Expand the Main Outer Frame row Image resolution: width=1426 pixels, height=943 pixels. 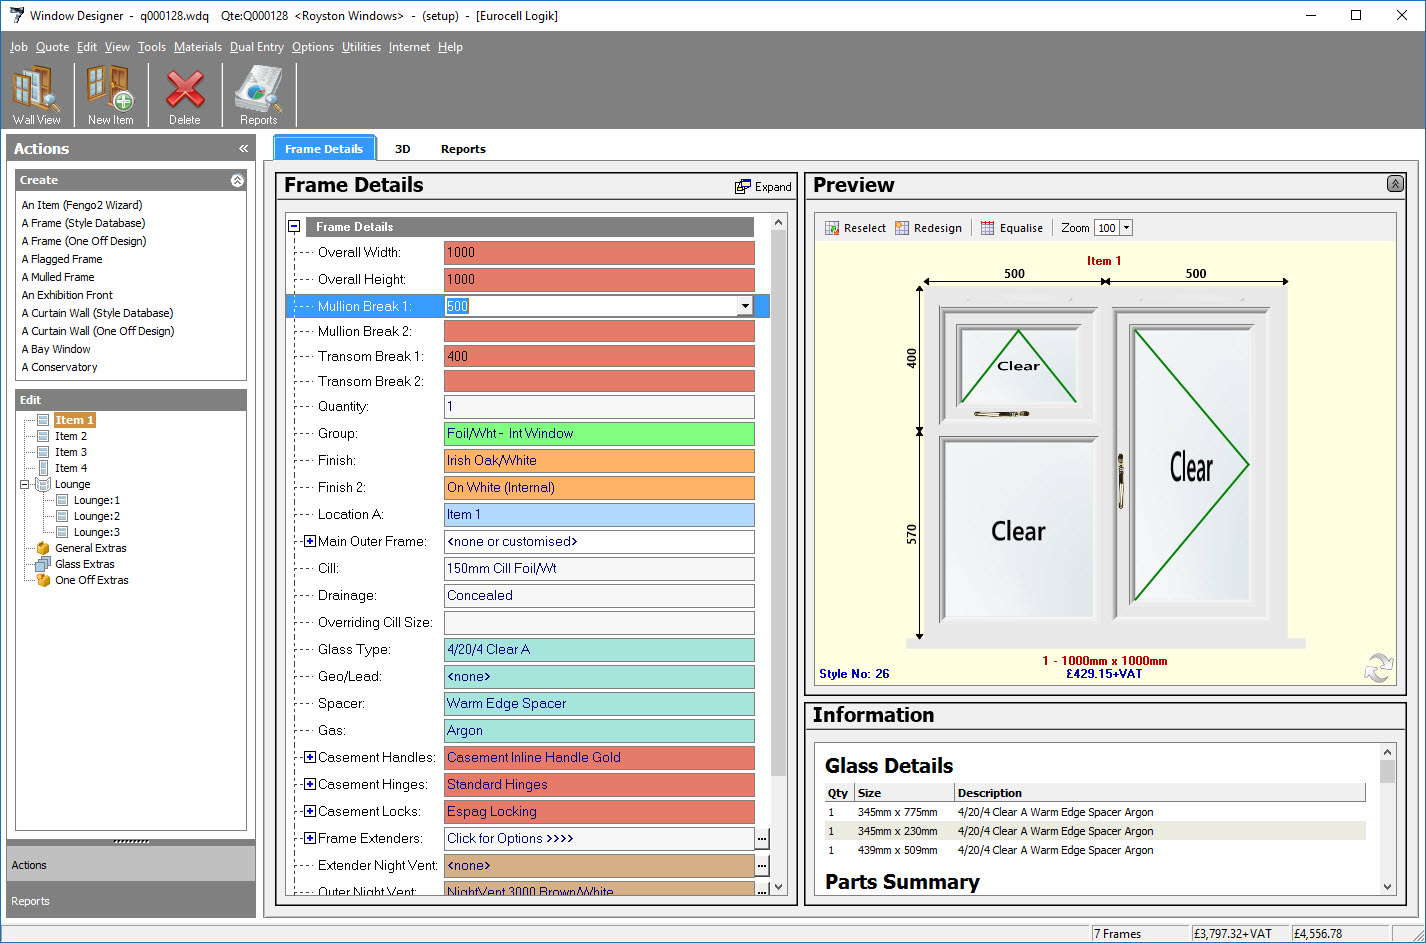310,542
